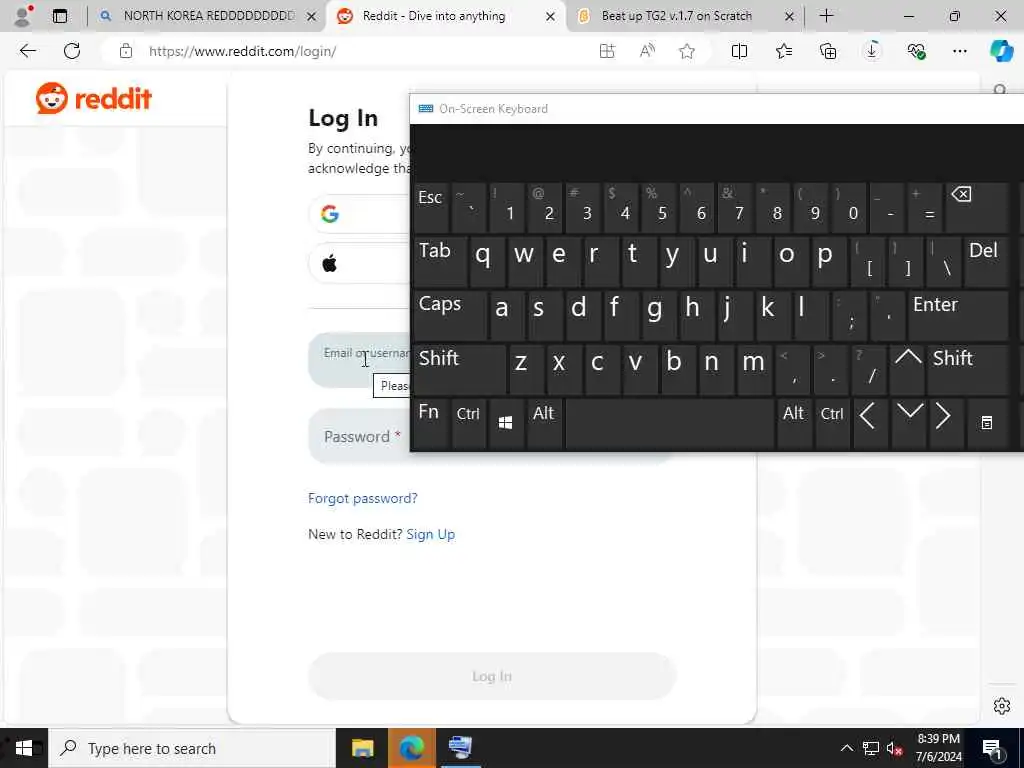Close the NORTH KOREA search tab
This screenshot has height=768, width=1024.
click(312, 16)
